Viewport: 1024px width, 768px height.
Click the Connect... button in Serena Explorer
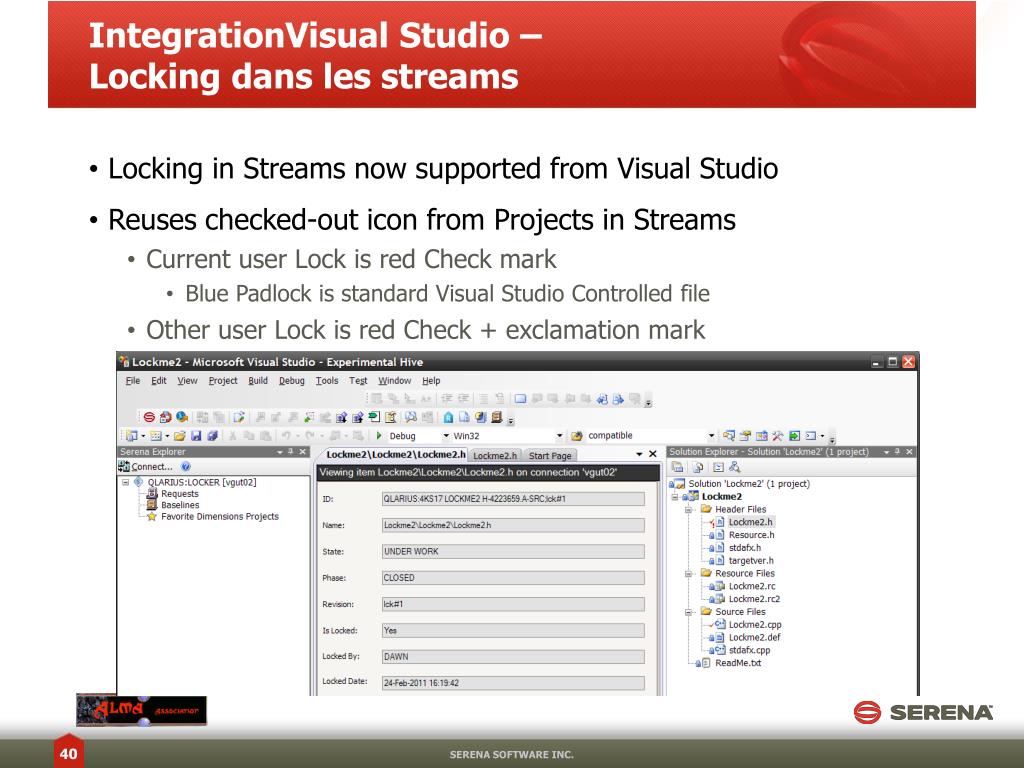tap(145, 466)
